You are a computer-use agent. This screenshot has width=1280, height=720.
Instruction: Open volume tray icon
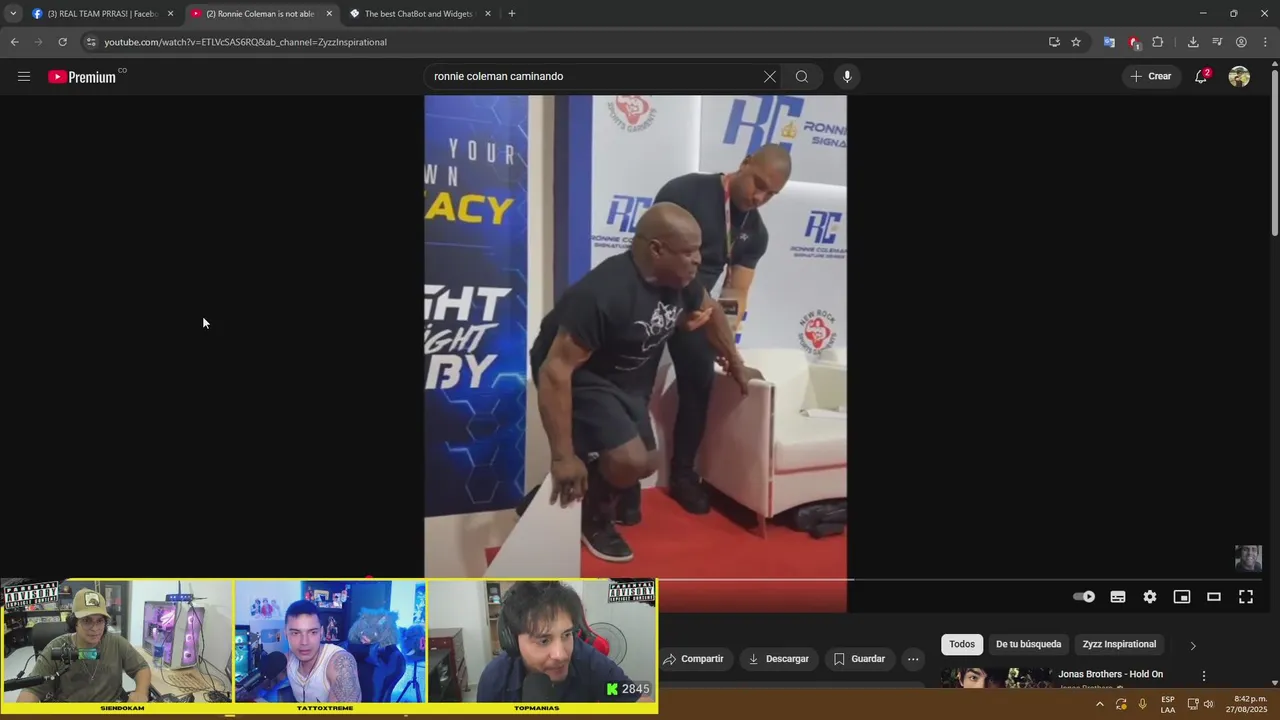[1209, 704]
